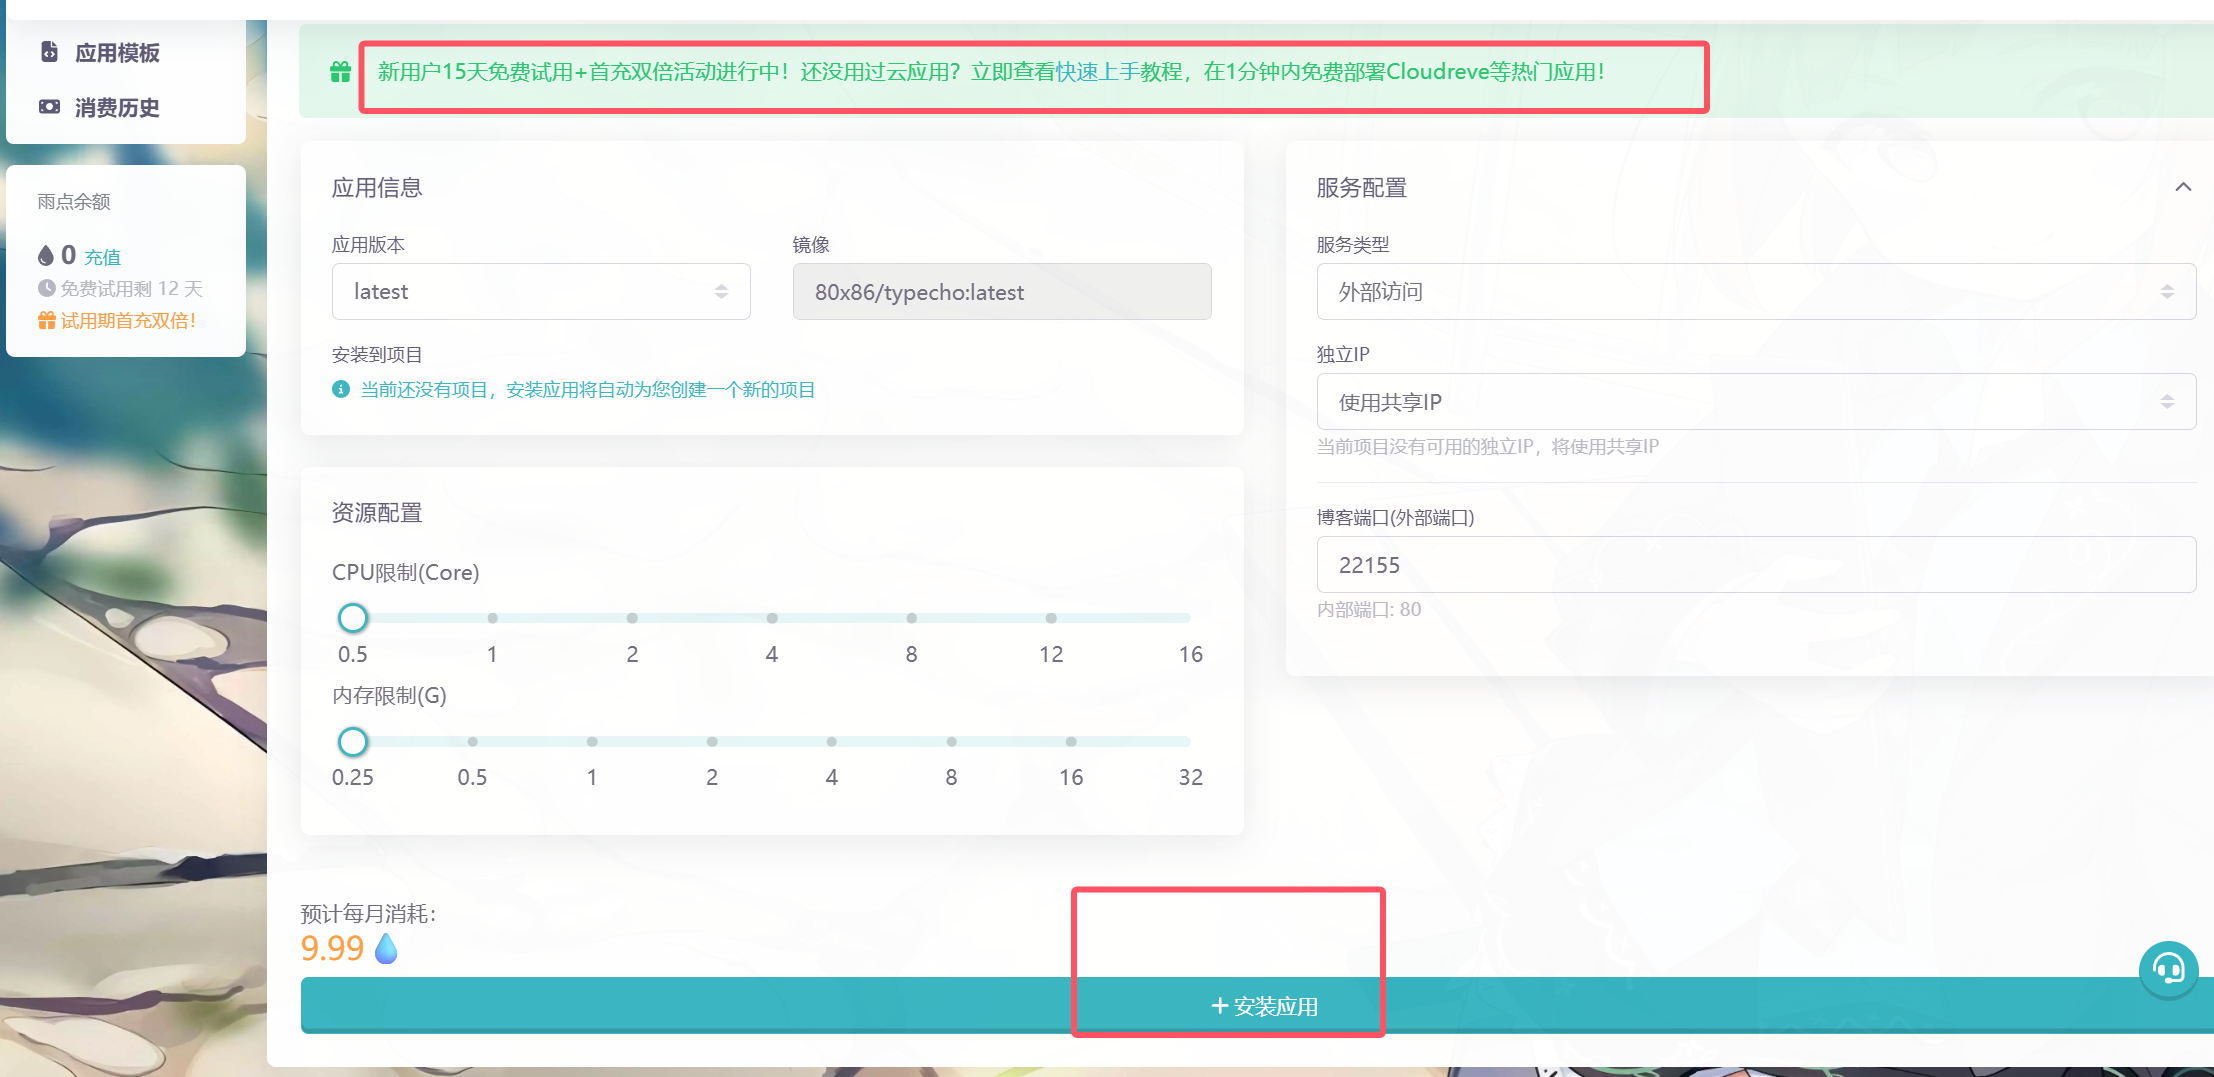Click the clock icon beside 免费试用剩
2214x1077 pixels.
click(46, 288)
